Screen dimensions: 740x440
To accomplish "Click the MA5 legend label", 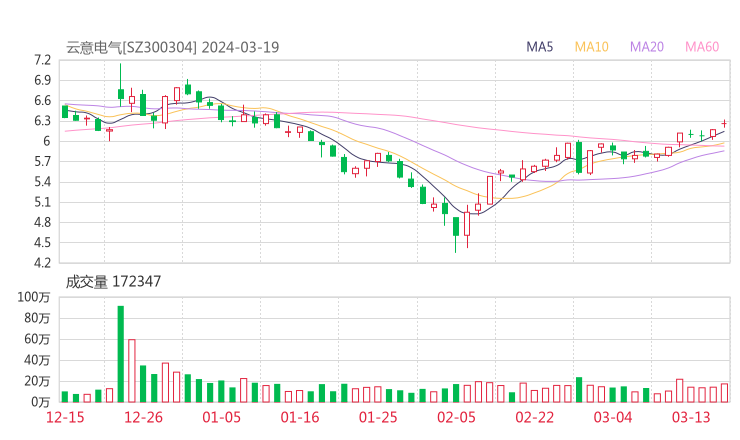I will coord(539,47).
